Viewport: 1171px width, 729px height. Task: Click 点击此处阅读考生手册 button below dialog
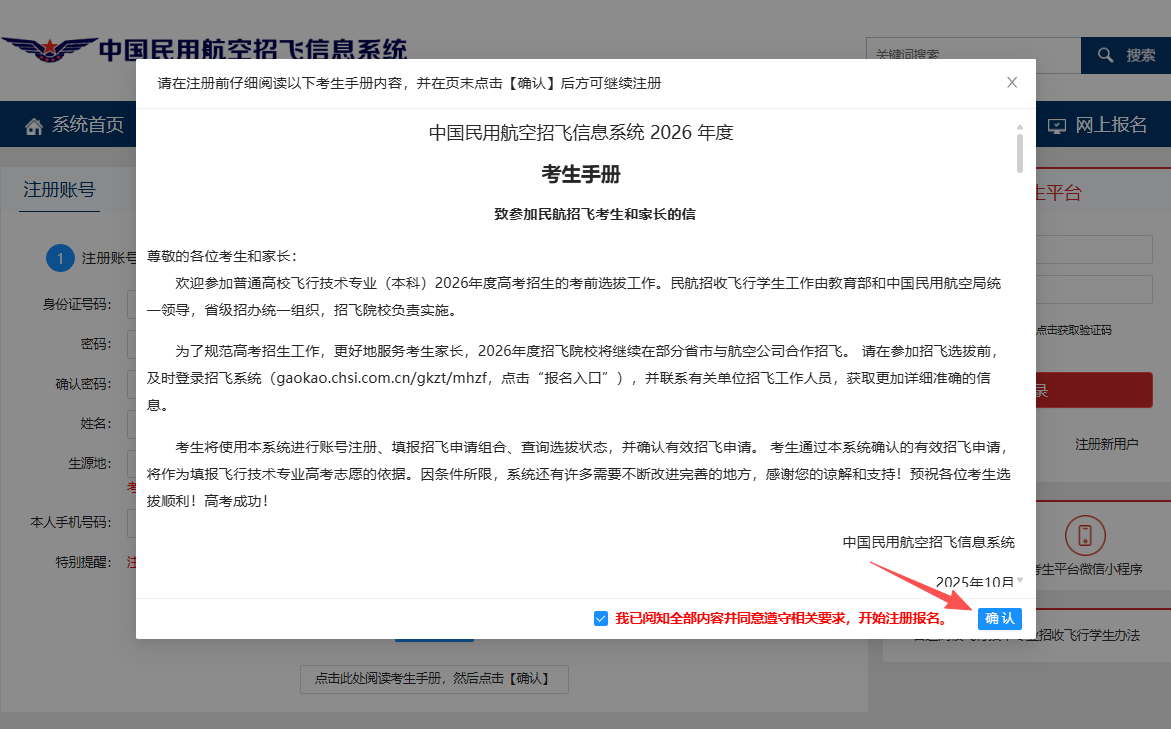coord(434,679)
